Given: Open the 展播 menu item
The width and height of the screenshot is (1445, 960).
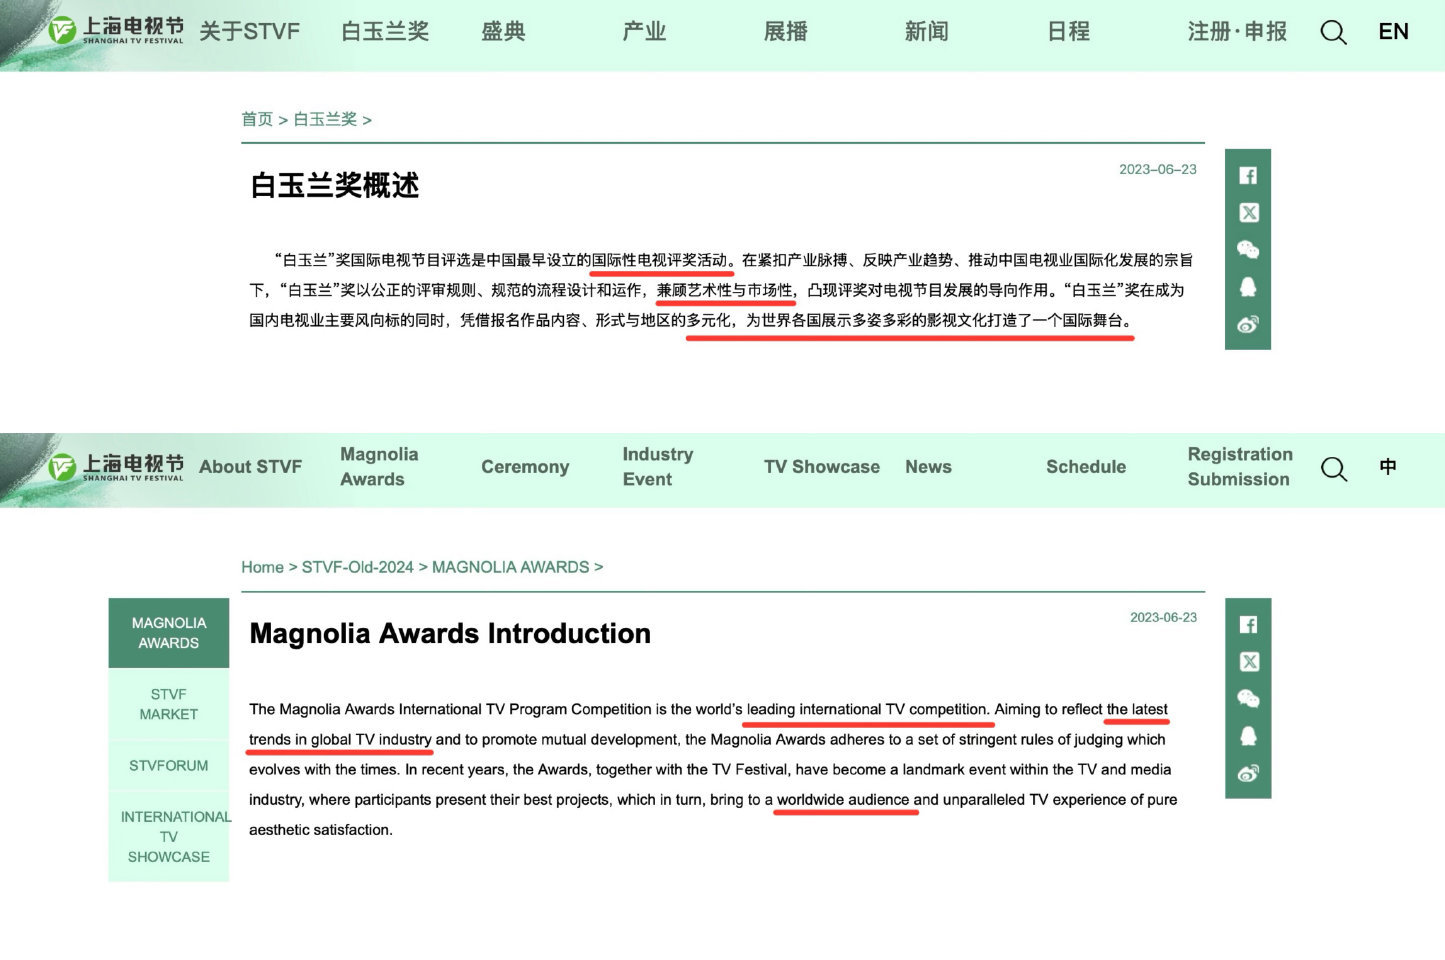Looking at the screenshot, I should pyautogui.click(x=786, y=32).
